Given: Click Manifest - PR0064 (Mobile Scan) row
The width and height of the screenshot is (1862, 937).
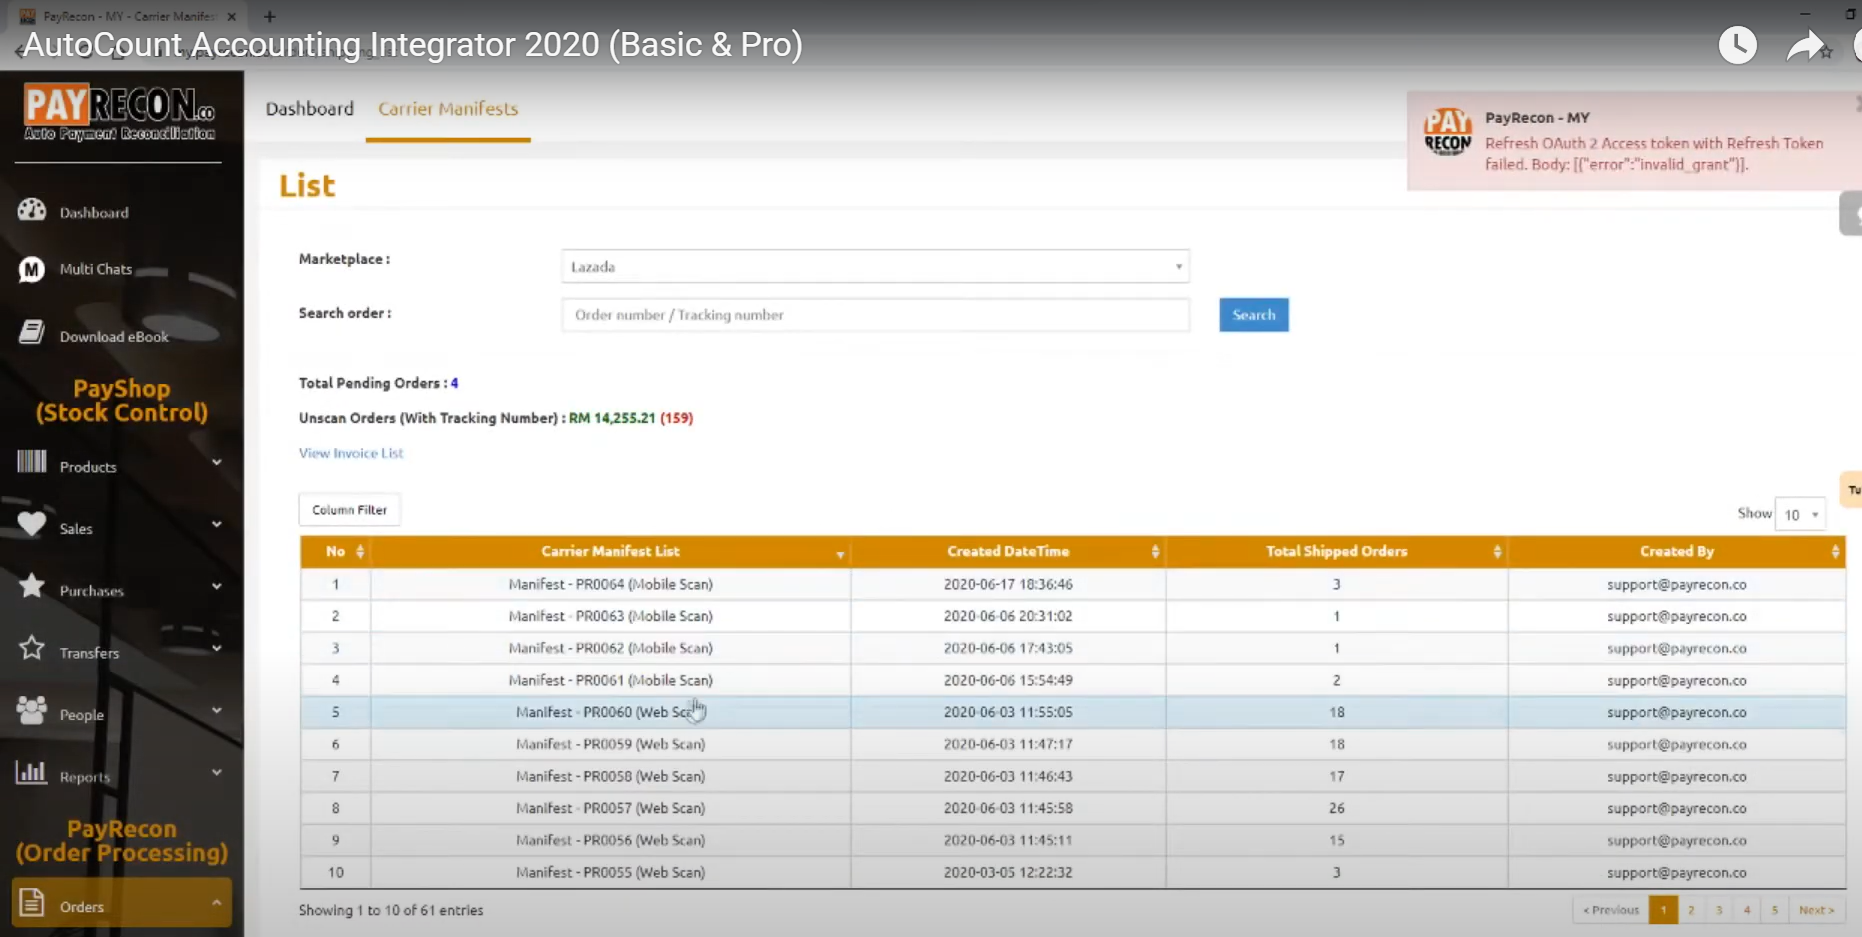Looking at the screenshot, I should click(1072, 584).
